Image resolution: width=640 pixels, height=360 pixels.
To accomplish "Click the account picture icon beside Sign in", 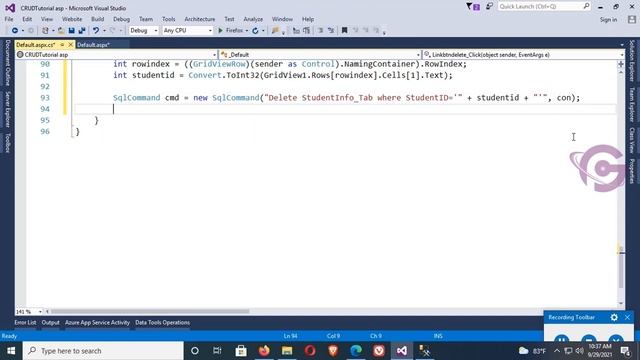I will coord(632,19).
